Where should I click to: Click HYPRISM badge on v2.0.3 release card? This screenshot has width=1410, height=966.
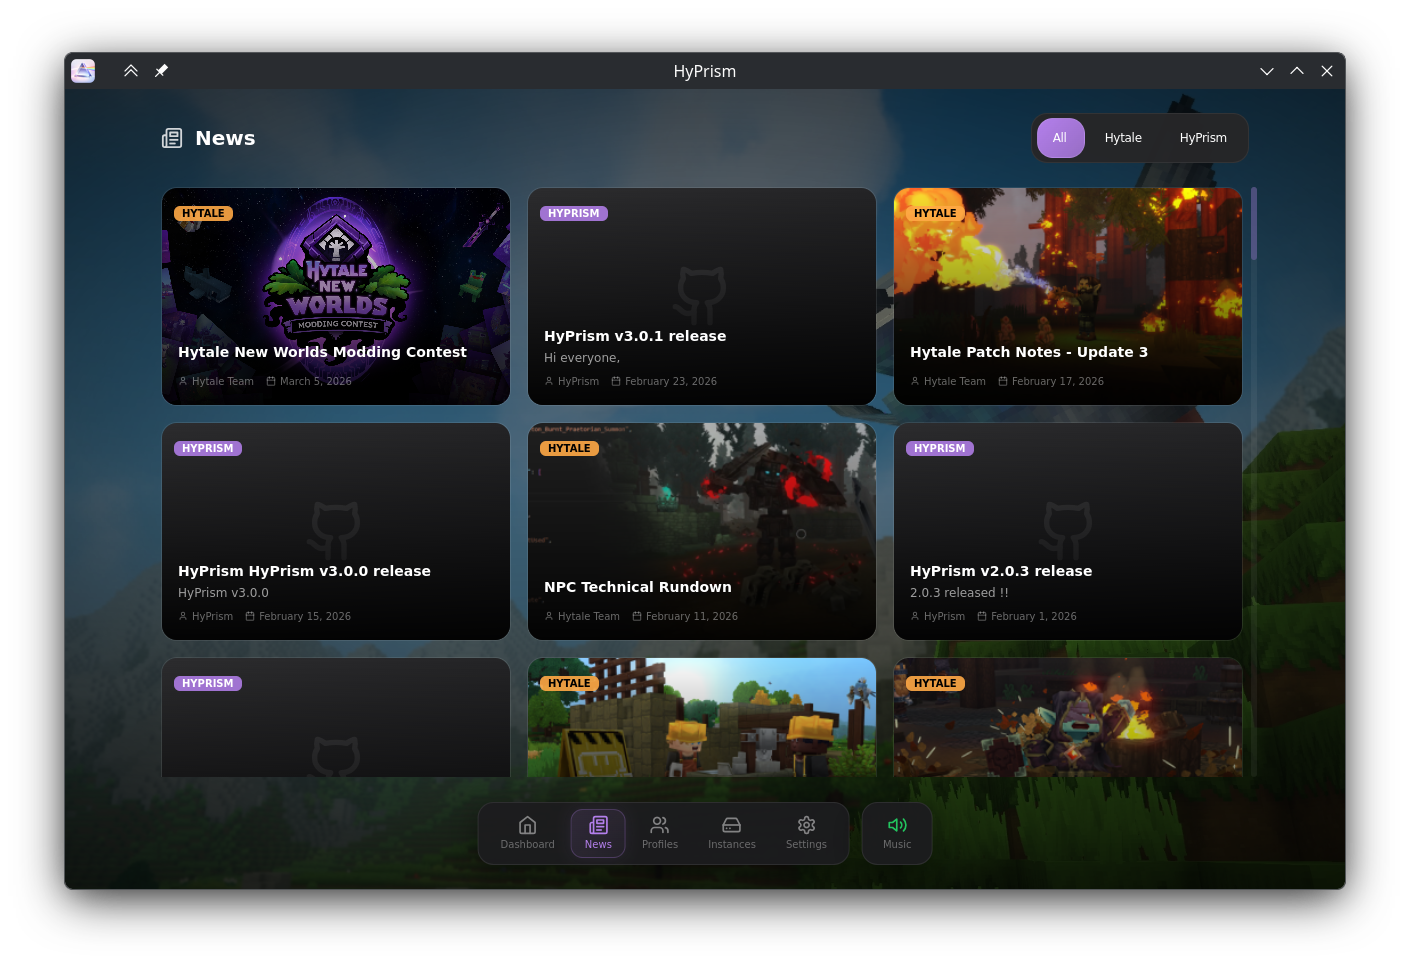pyautogui.click(x=940, y=448)
